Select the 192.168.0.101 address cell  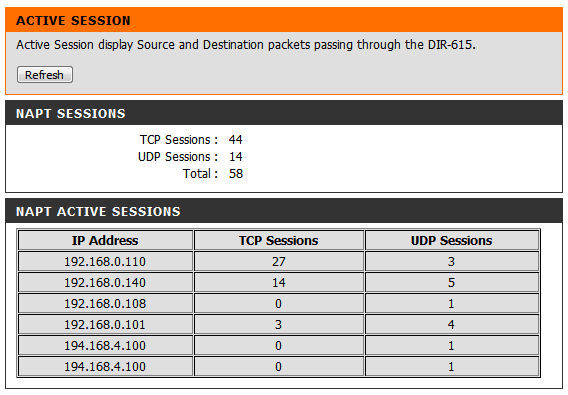(105, 324)
